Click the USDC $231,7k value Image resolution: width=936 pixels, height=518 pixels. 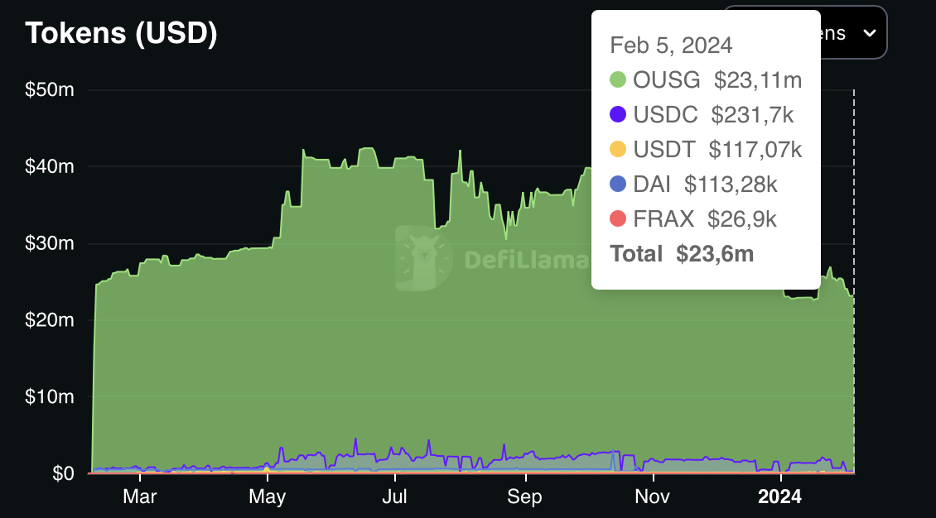tap(752, 114)
